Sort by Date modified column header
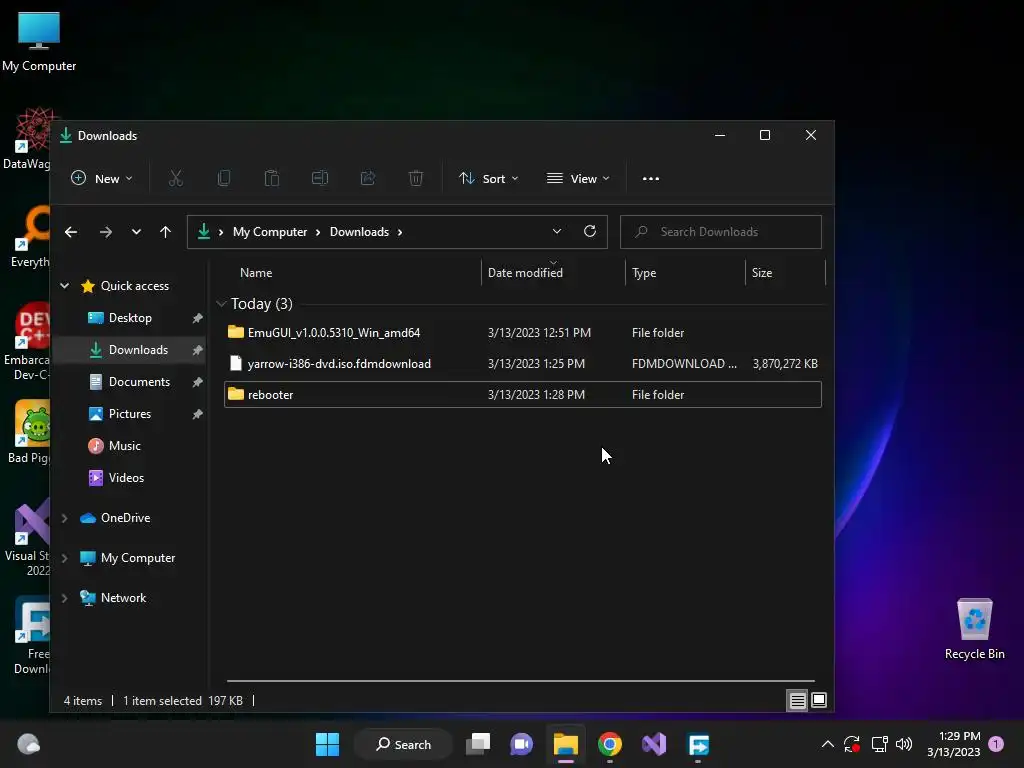The width and height of the screenshot is (1024, 768). (553, 273)
